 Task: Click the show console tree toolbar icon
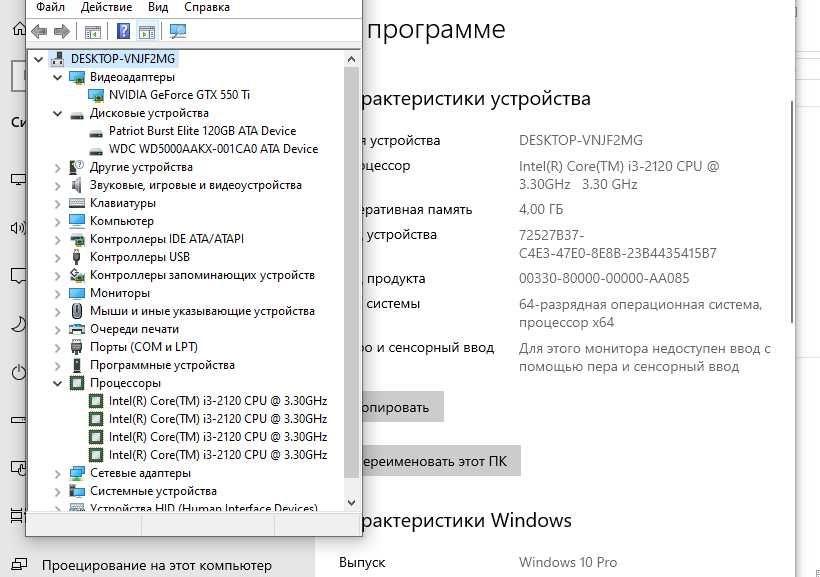tap(93, 32)
